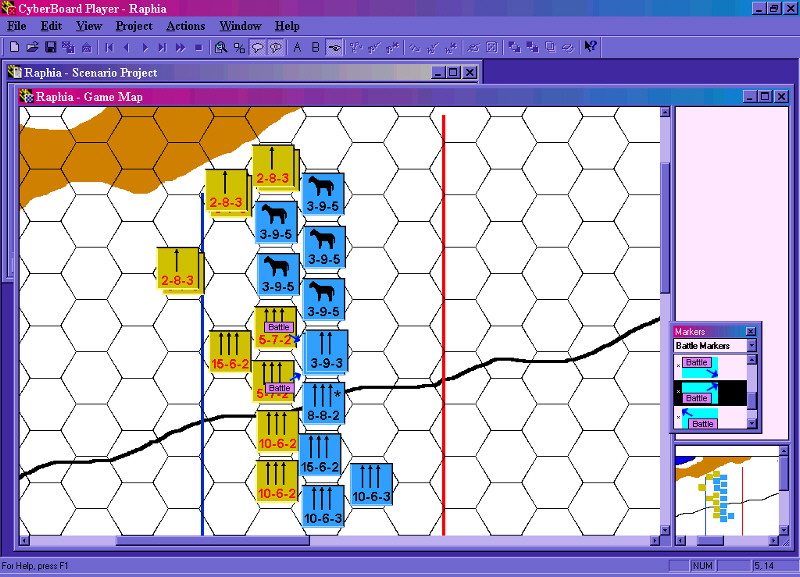Open the Window menu

pyautogui.click(x=240, y=26)
